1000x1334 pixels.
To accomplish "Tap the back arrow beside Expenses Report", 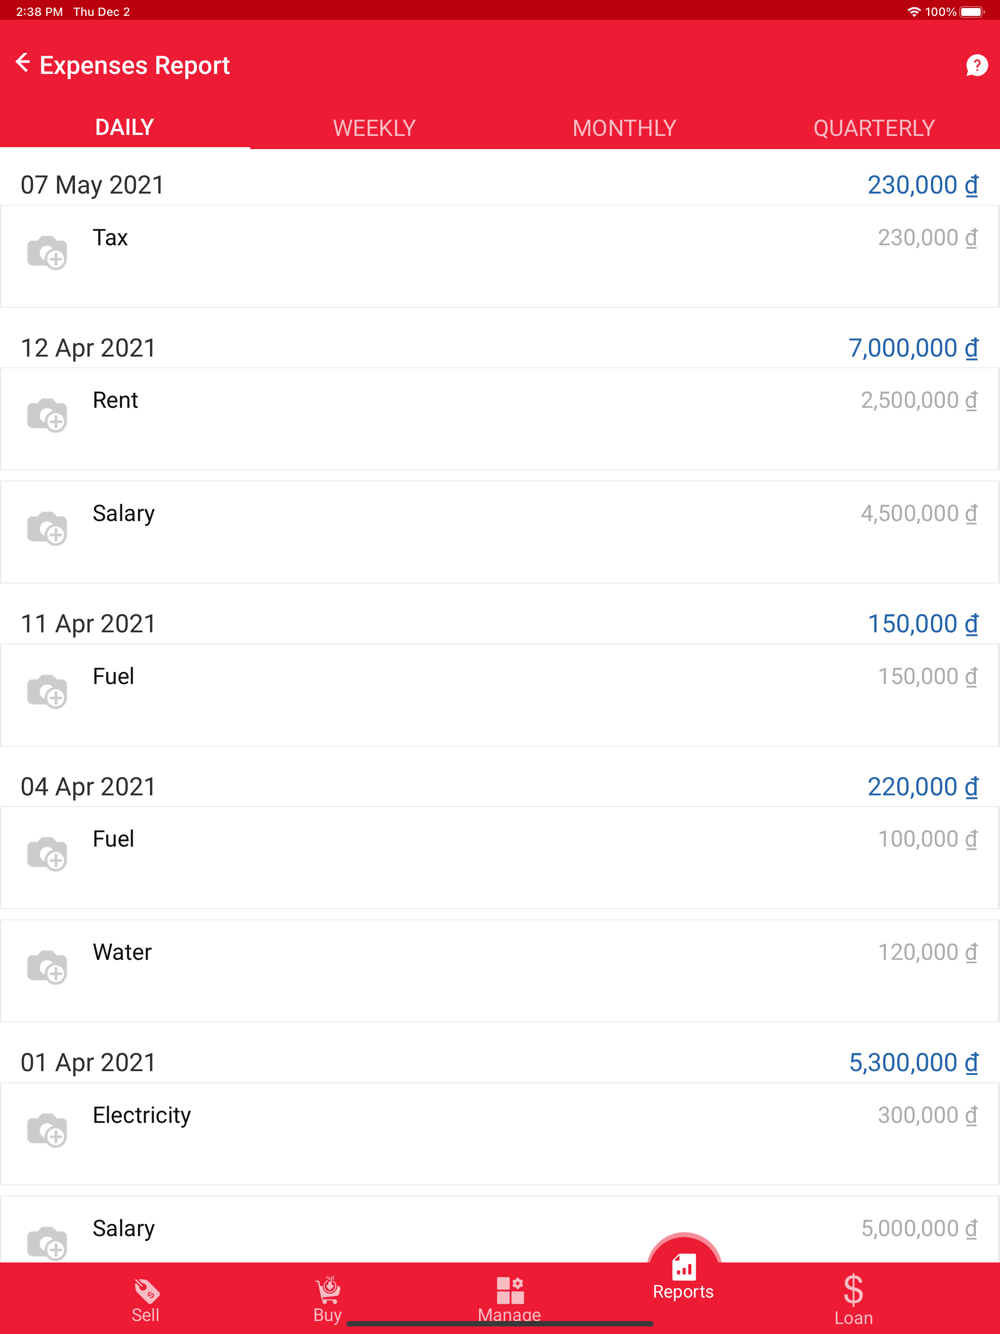I will [23, 64].
